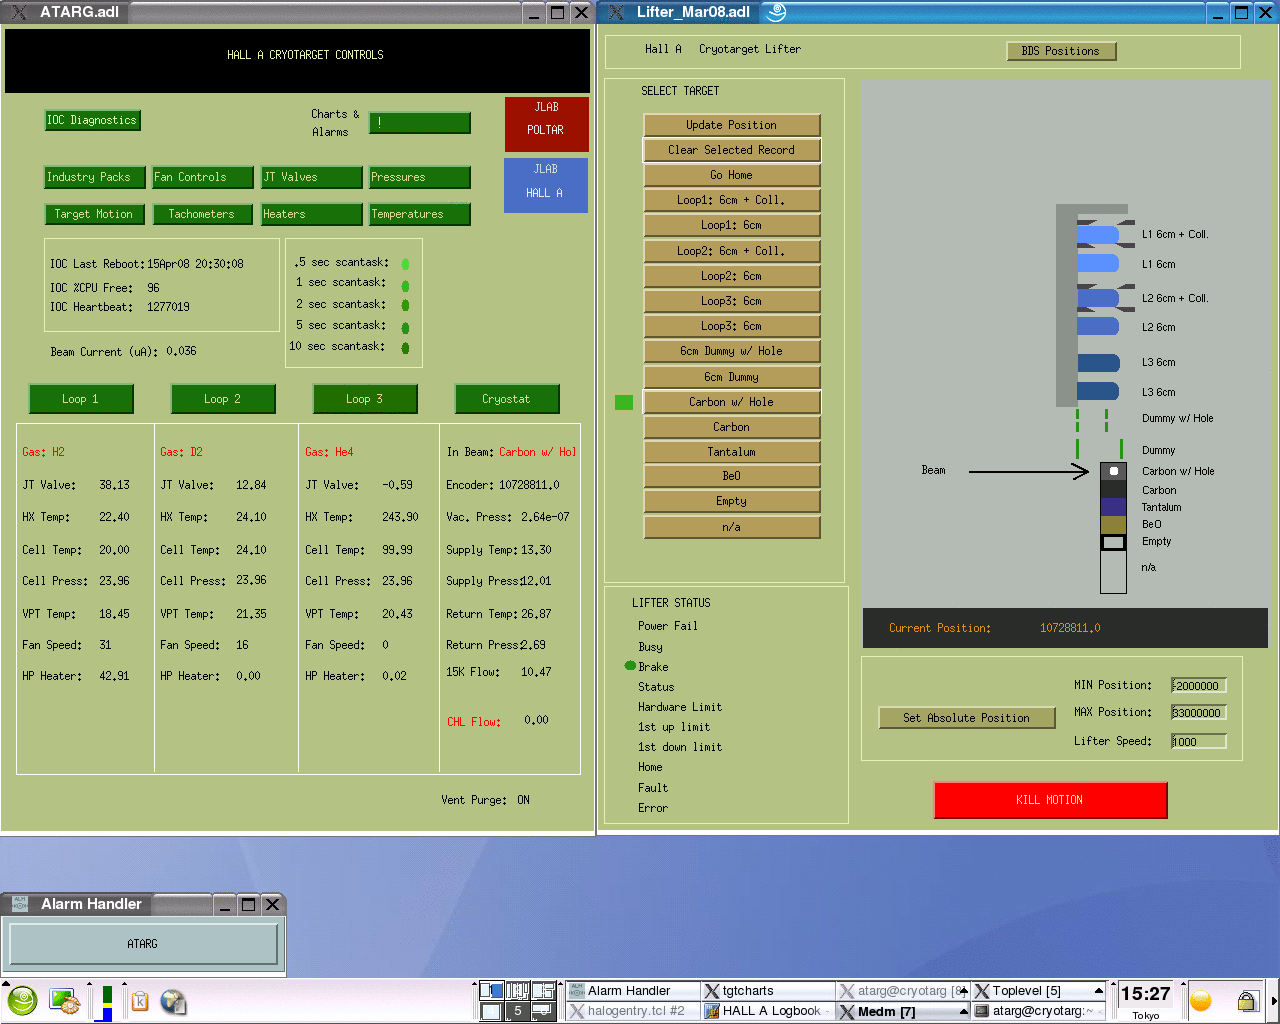
Task: Open Lifter_Mar08.adl window menu X icon
Action: [x=616, y=12]
